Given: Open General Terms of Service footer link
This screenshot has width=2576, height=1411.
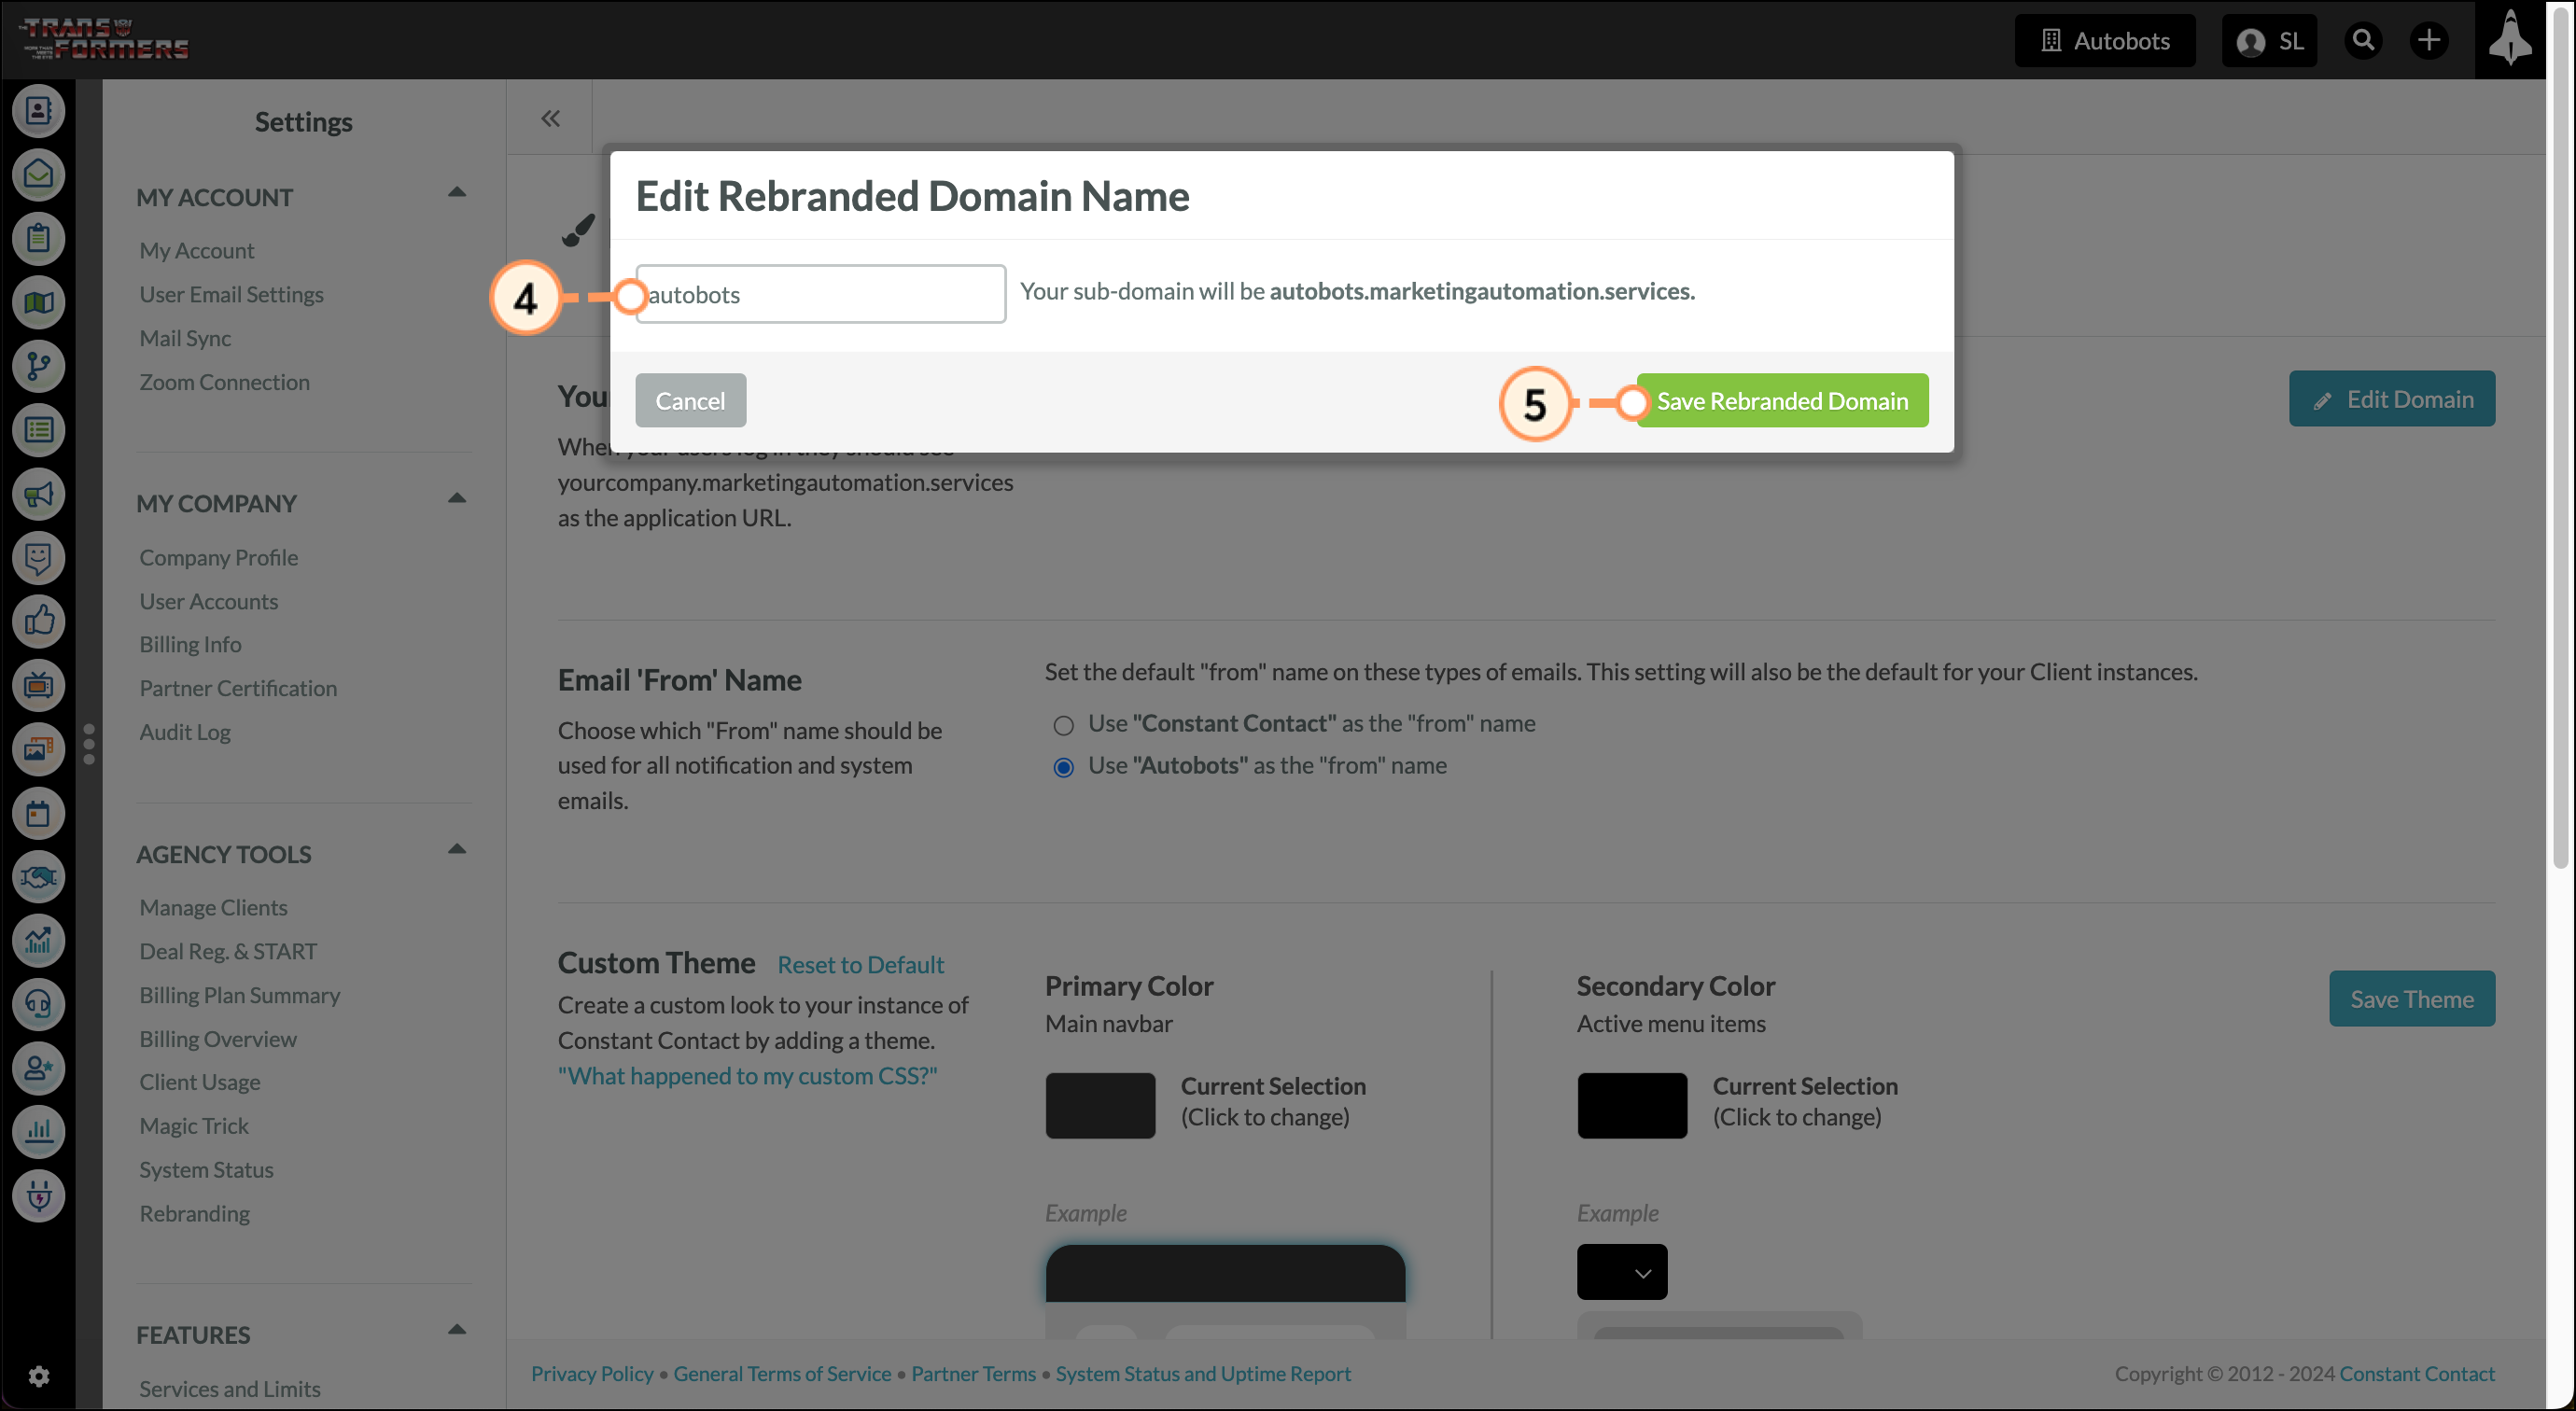Looking at the screenshot, I should (x=782, y=1373).
